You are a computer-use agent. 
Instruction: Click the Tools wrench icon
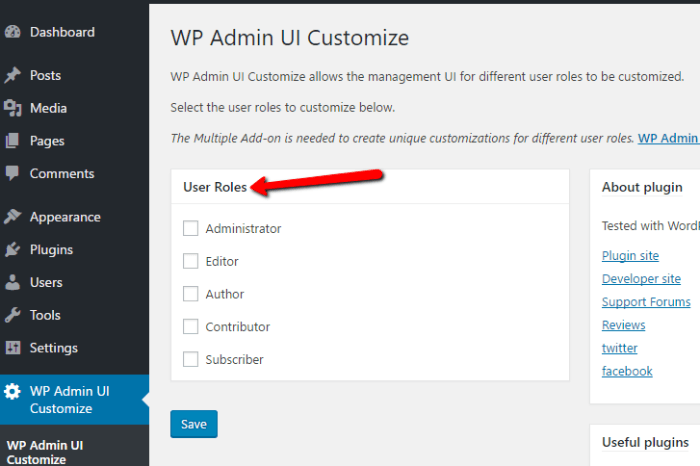pos(12,315)
